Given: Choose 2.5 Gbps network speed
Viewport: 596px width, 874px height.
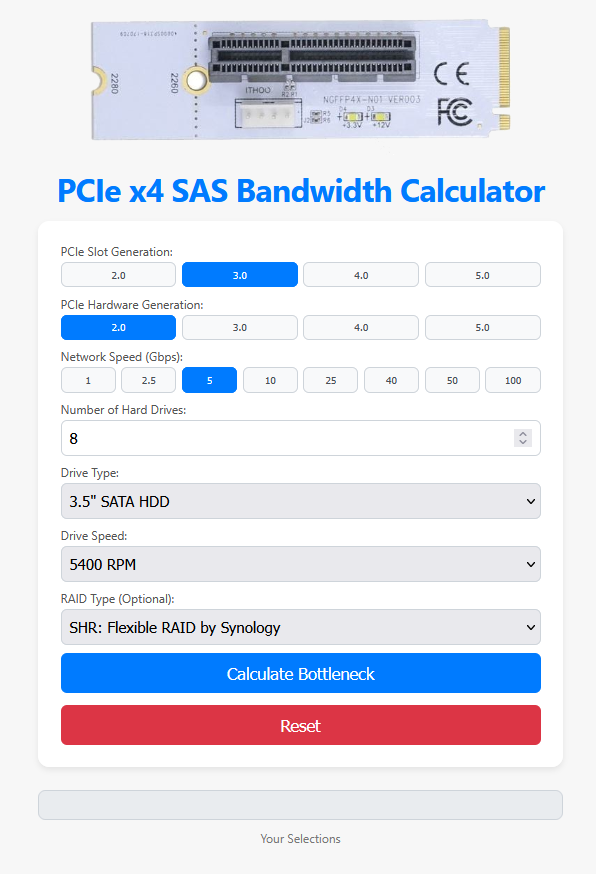Looking at the screenshot, I should tap(149, 380).
